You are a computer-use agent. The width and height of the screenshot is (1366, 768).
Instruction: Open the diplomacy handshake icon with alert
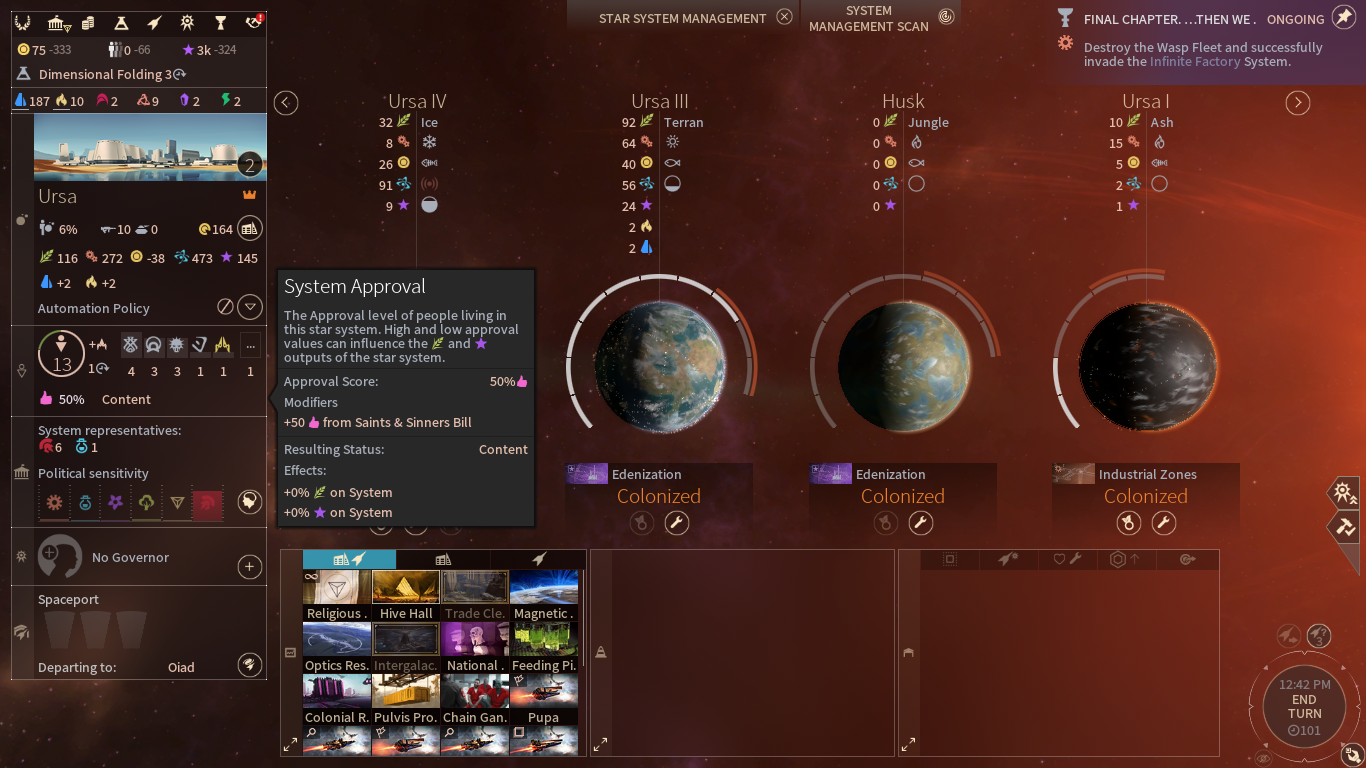[253, 22]
